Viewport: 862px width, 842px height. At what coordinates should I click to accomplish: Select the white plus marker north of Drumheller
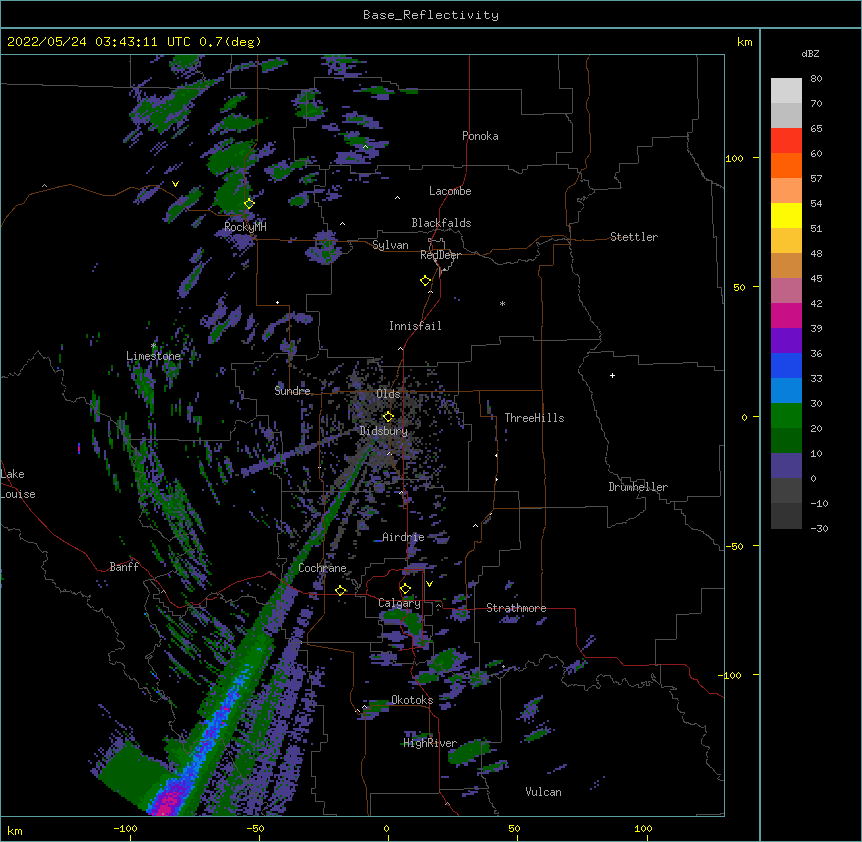point(612,375)
